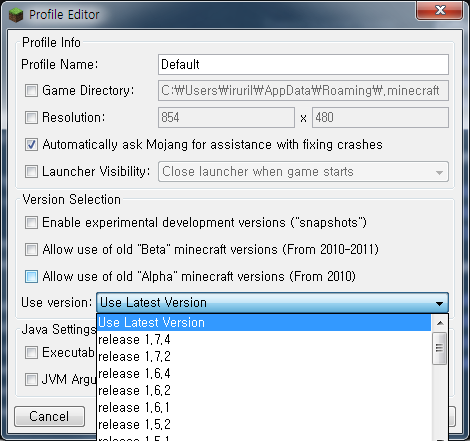Allow old Beta minecraft versions checkbox
Screen dimensions: 470x441
point(31,250)
